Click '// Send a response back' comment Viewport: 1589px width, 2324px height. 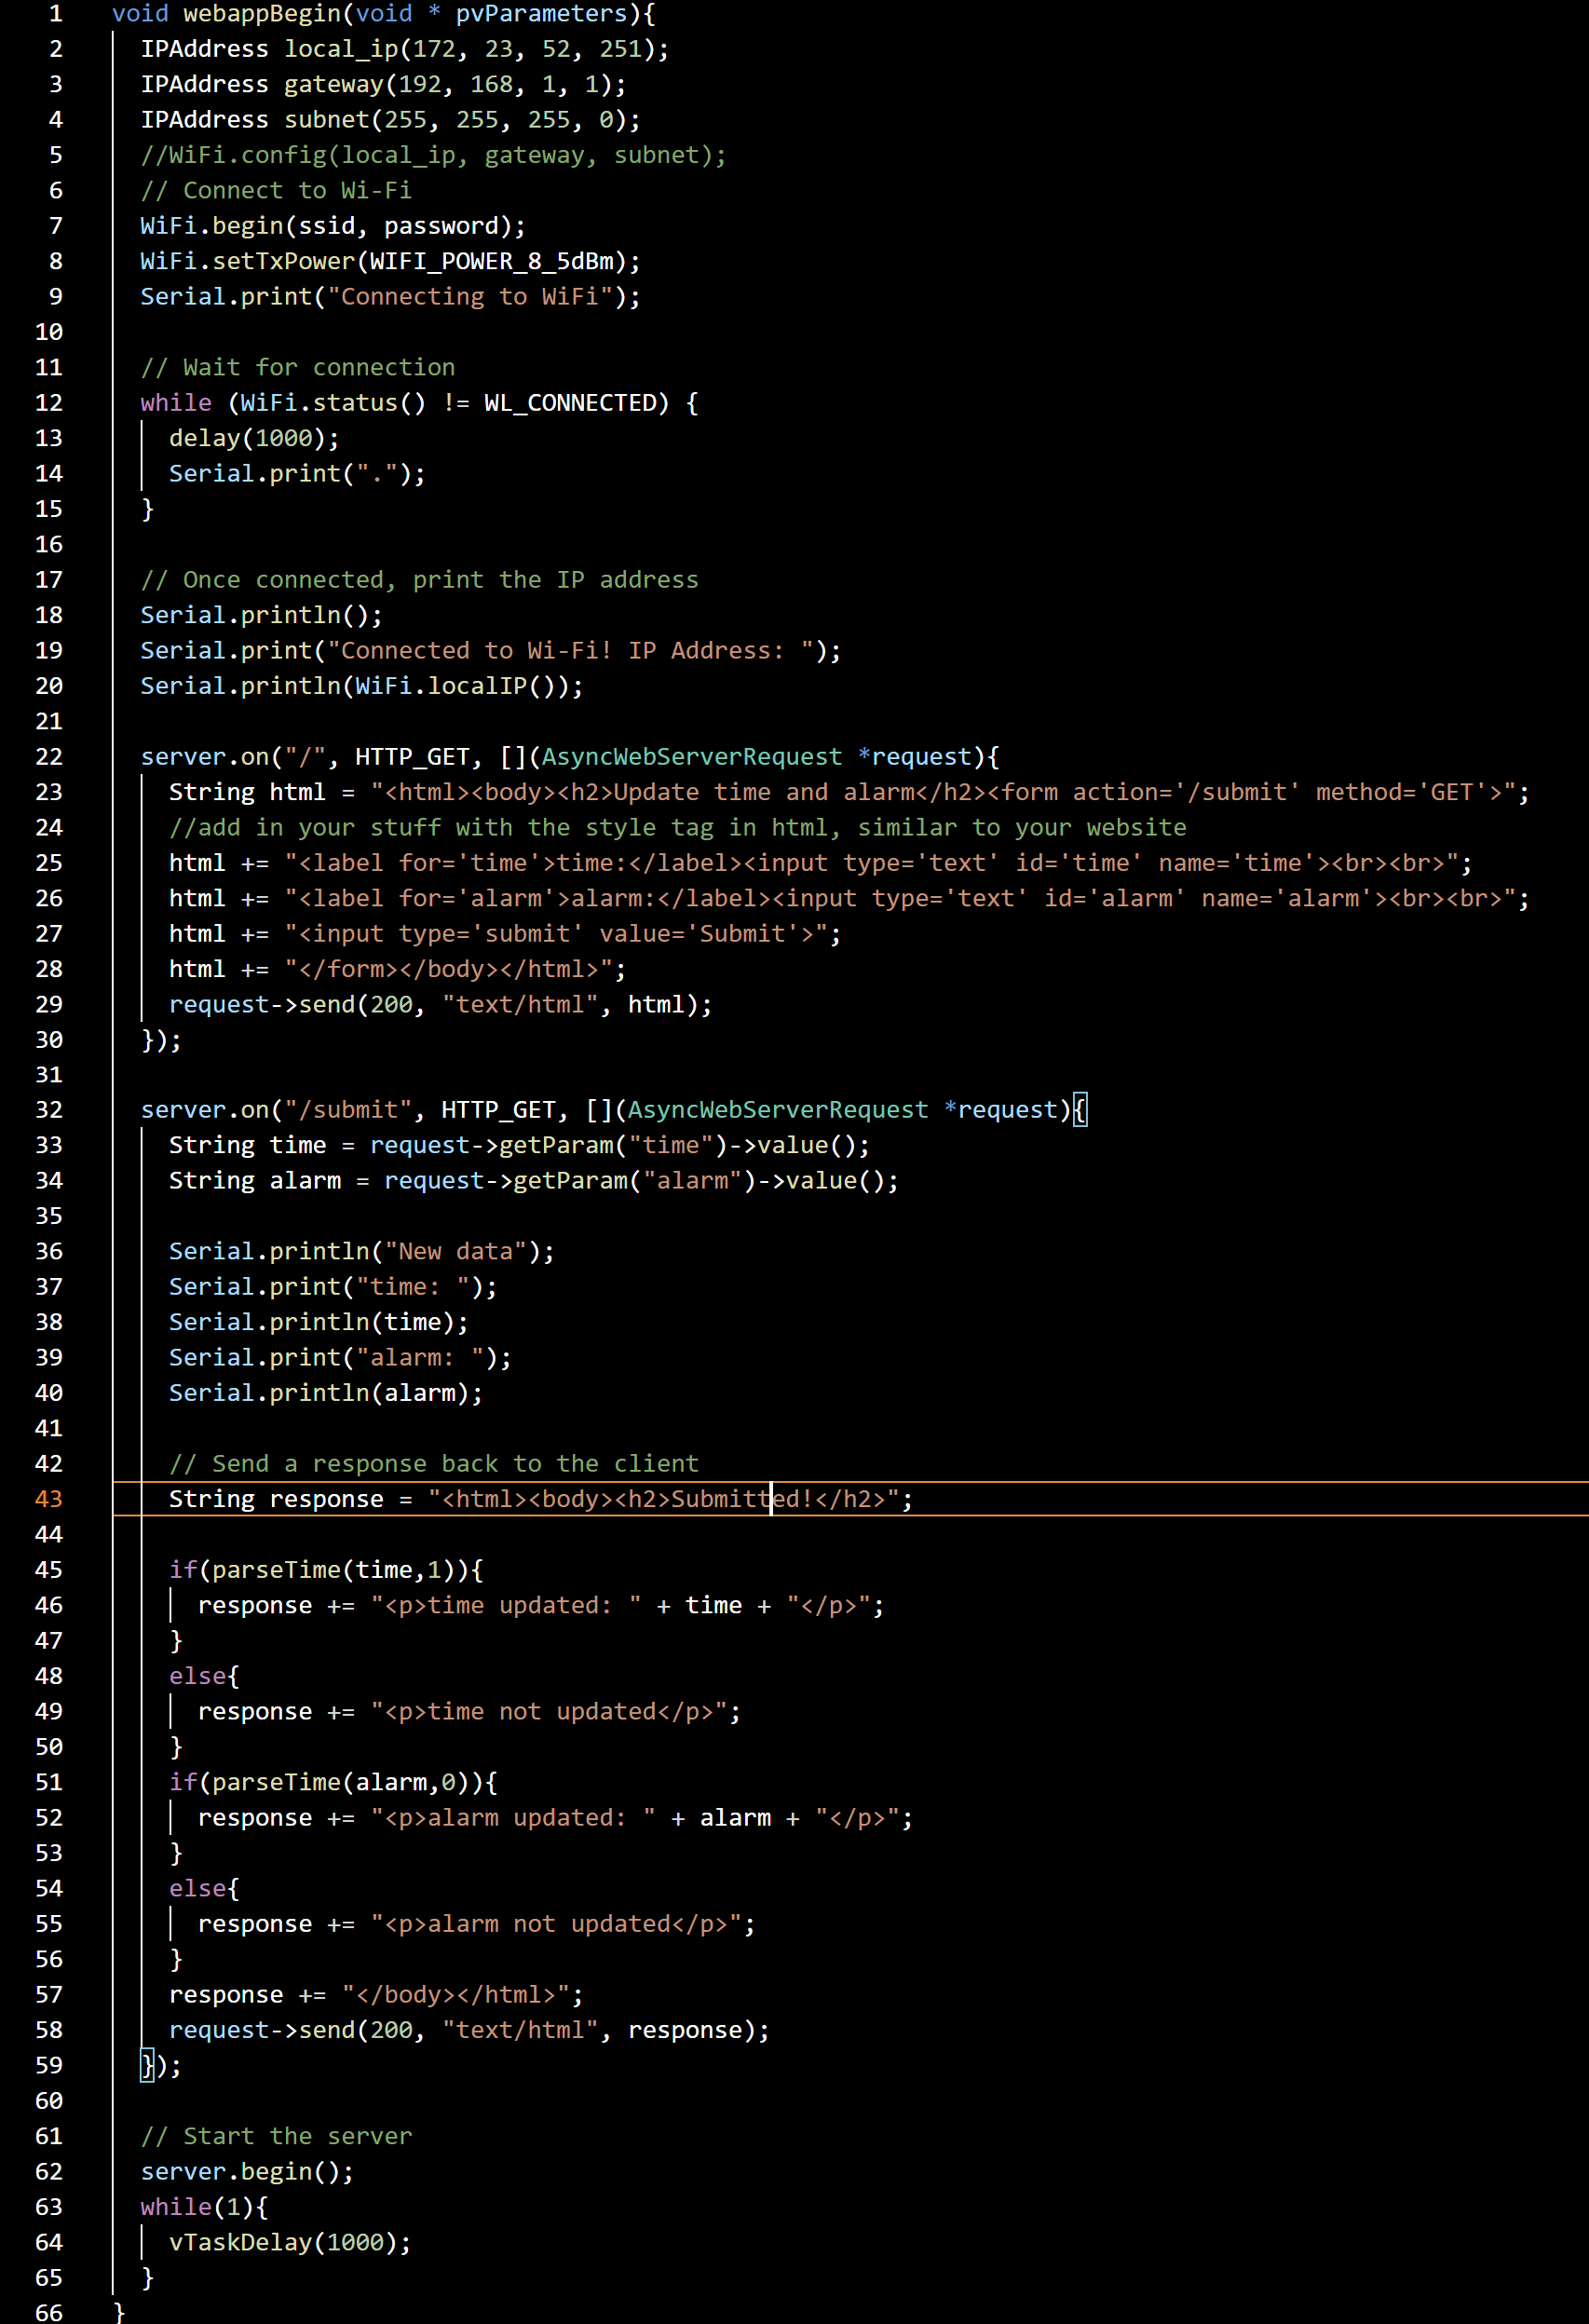[434, 1464]
